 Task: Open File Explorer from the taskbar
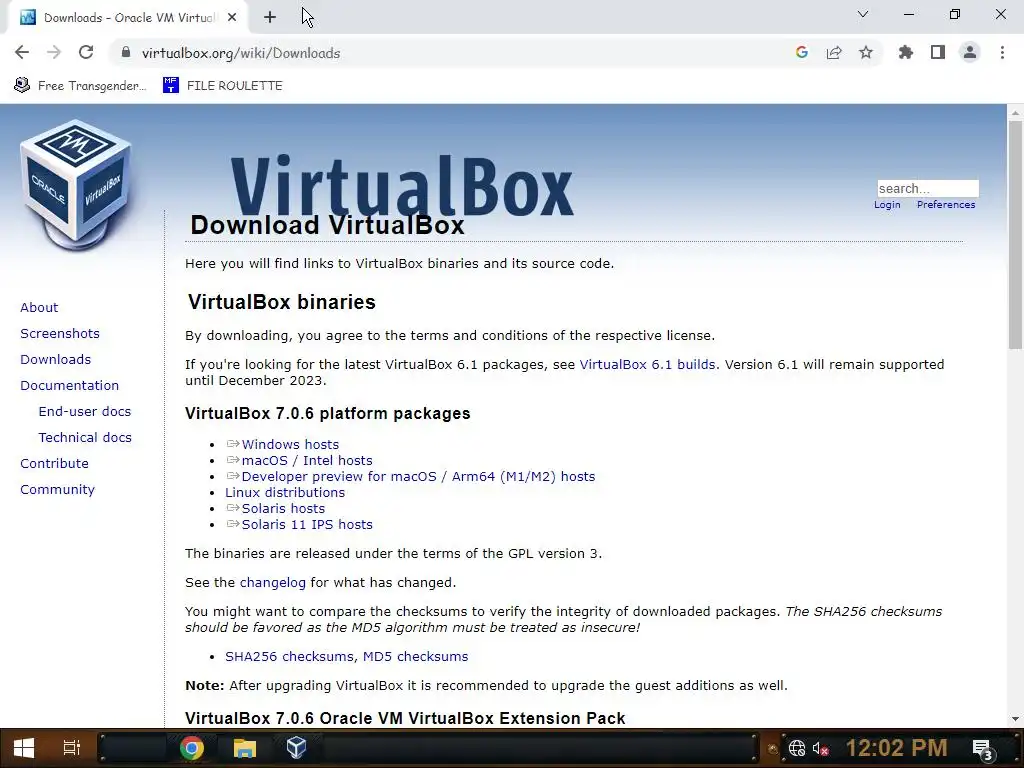pos(244,748)
